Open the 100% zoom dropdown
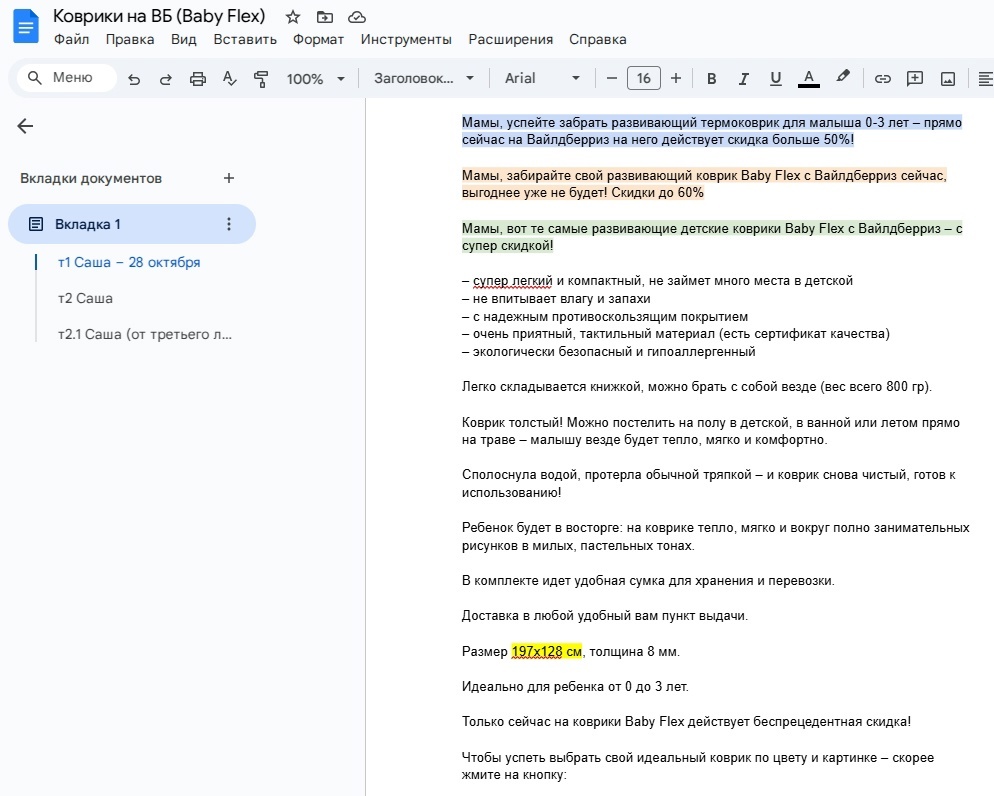Image resolution: width=994 pixels, height=796 pixels. [316, 79]
